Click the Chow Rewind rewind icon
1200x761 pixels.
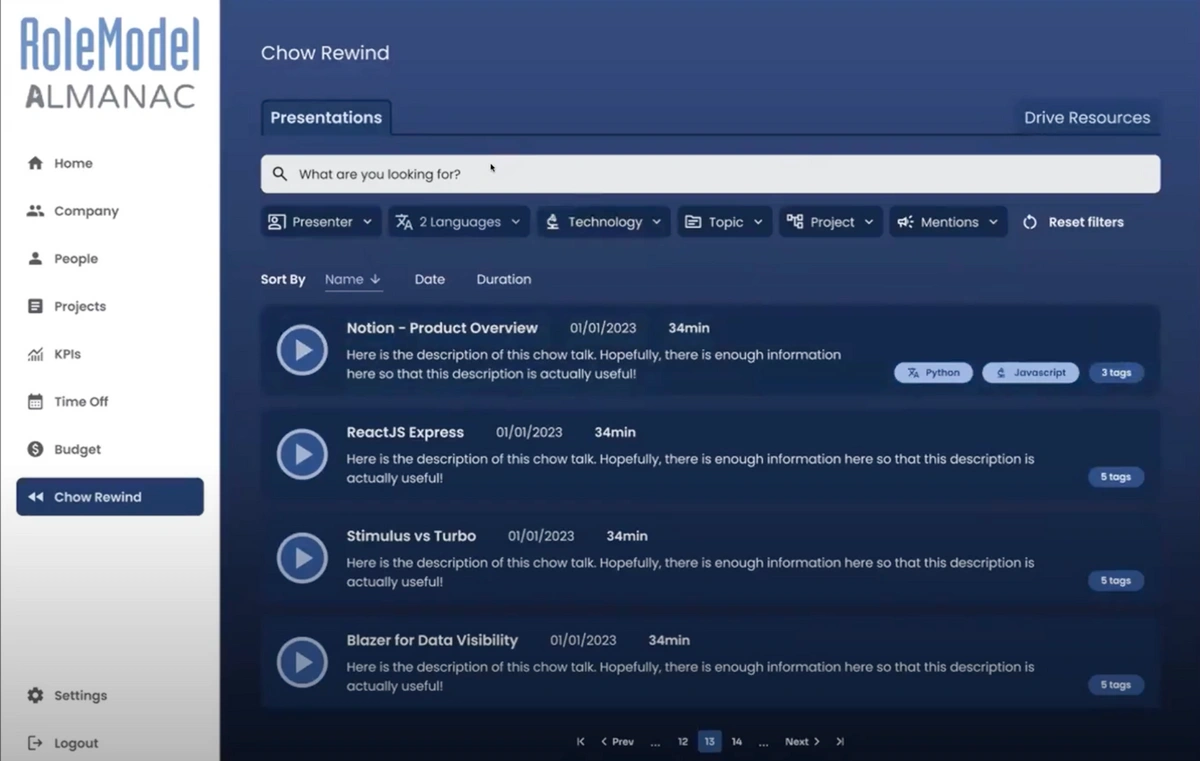click(36, 497)
